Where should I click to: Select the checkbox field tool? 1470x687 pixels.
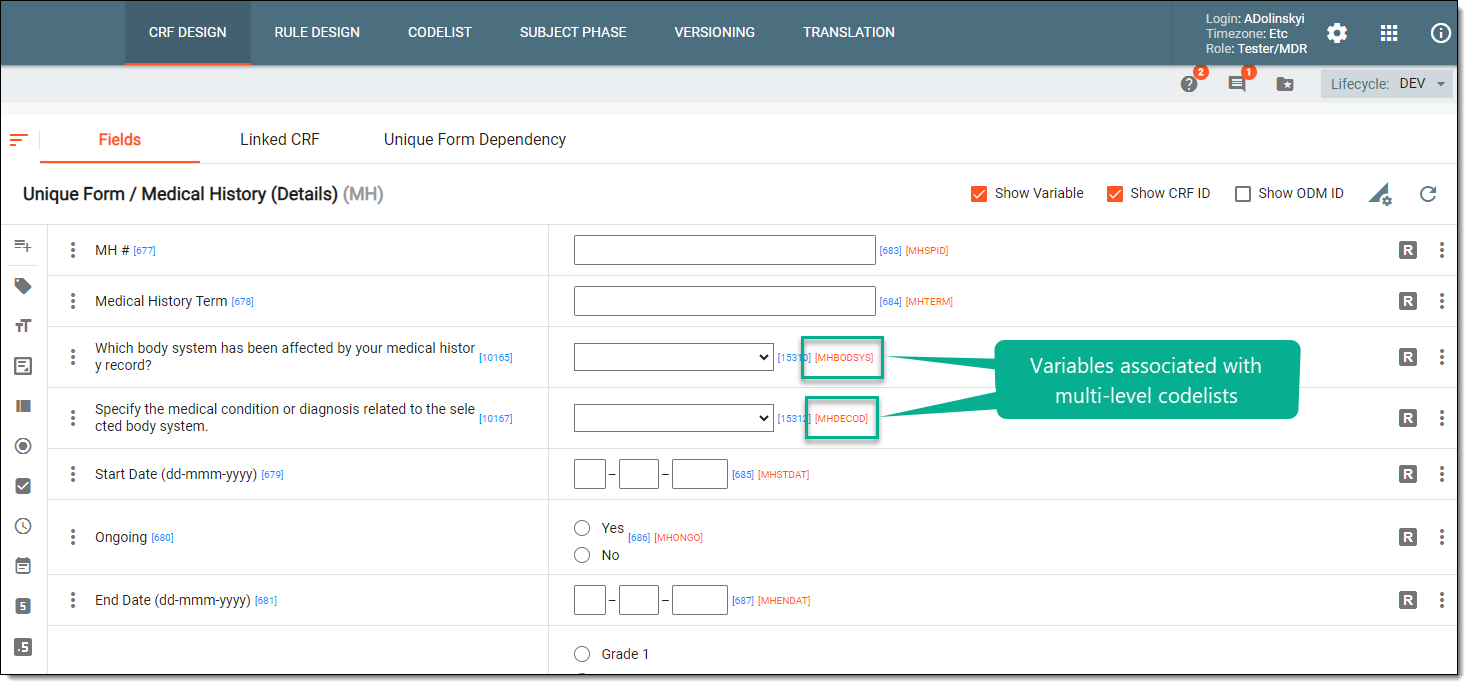click(23, 486)
